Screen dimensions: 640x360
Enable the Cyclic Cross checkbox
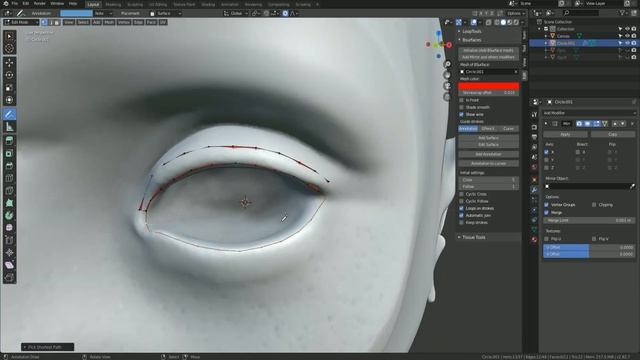(x=462, y=194)
